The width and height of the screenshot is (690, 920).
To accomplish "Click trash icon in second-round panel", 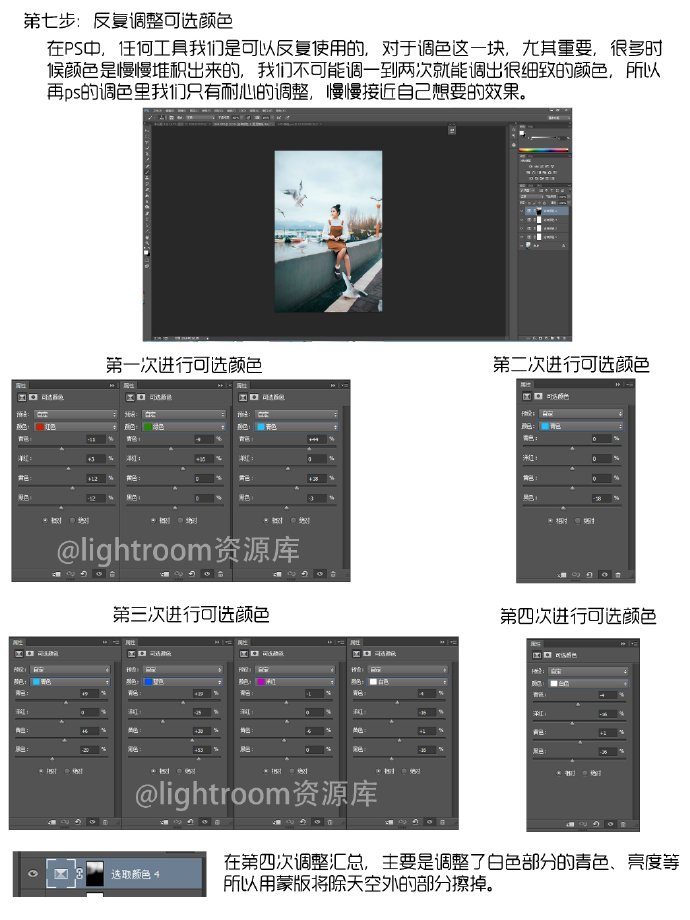I will click(x=618, y=574).
